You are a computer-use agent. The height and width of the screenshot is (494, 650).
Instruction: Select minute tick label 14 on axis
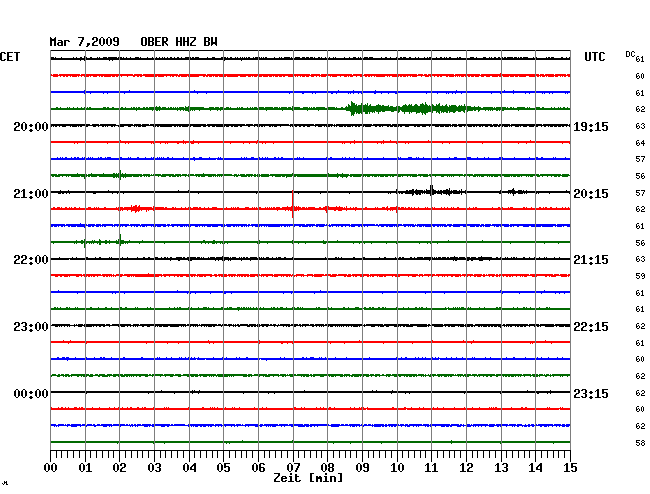(536, 467)
